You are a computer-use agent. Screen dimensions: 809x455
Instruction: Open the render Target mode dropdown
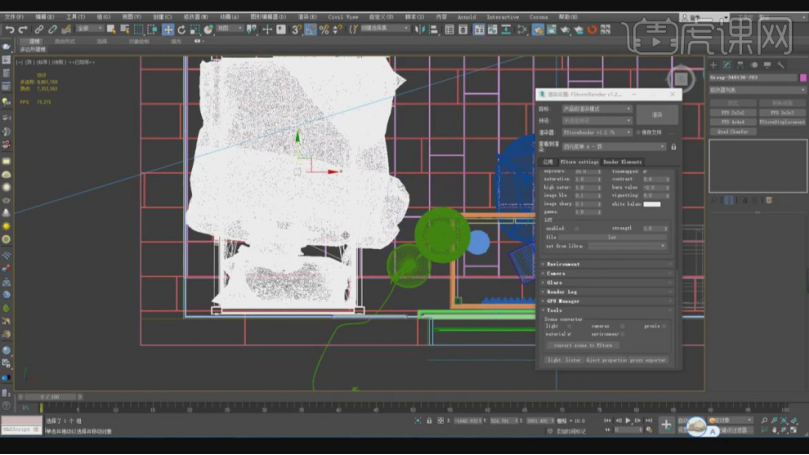click(x=596, y=109)
